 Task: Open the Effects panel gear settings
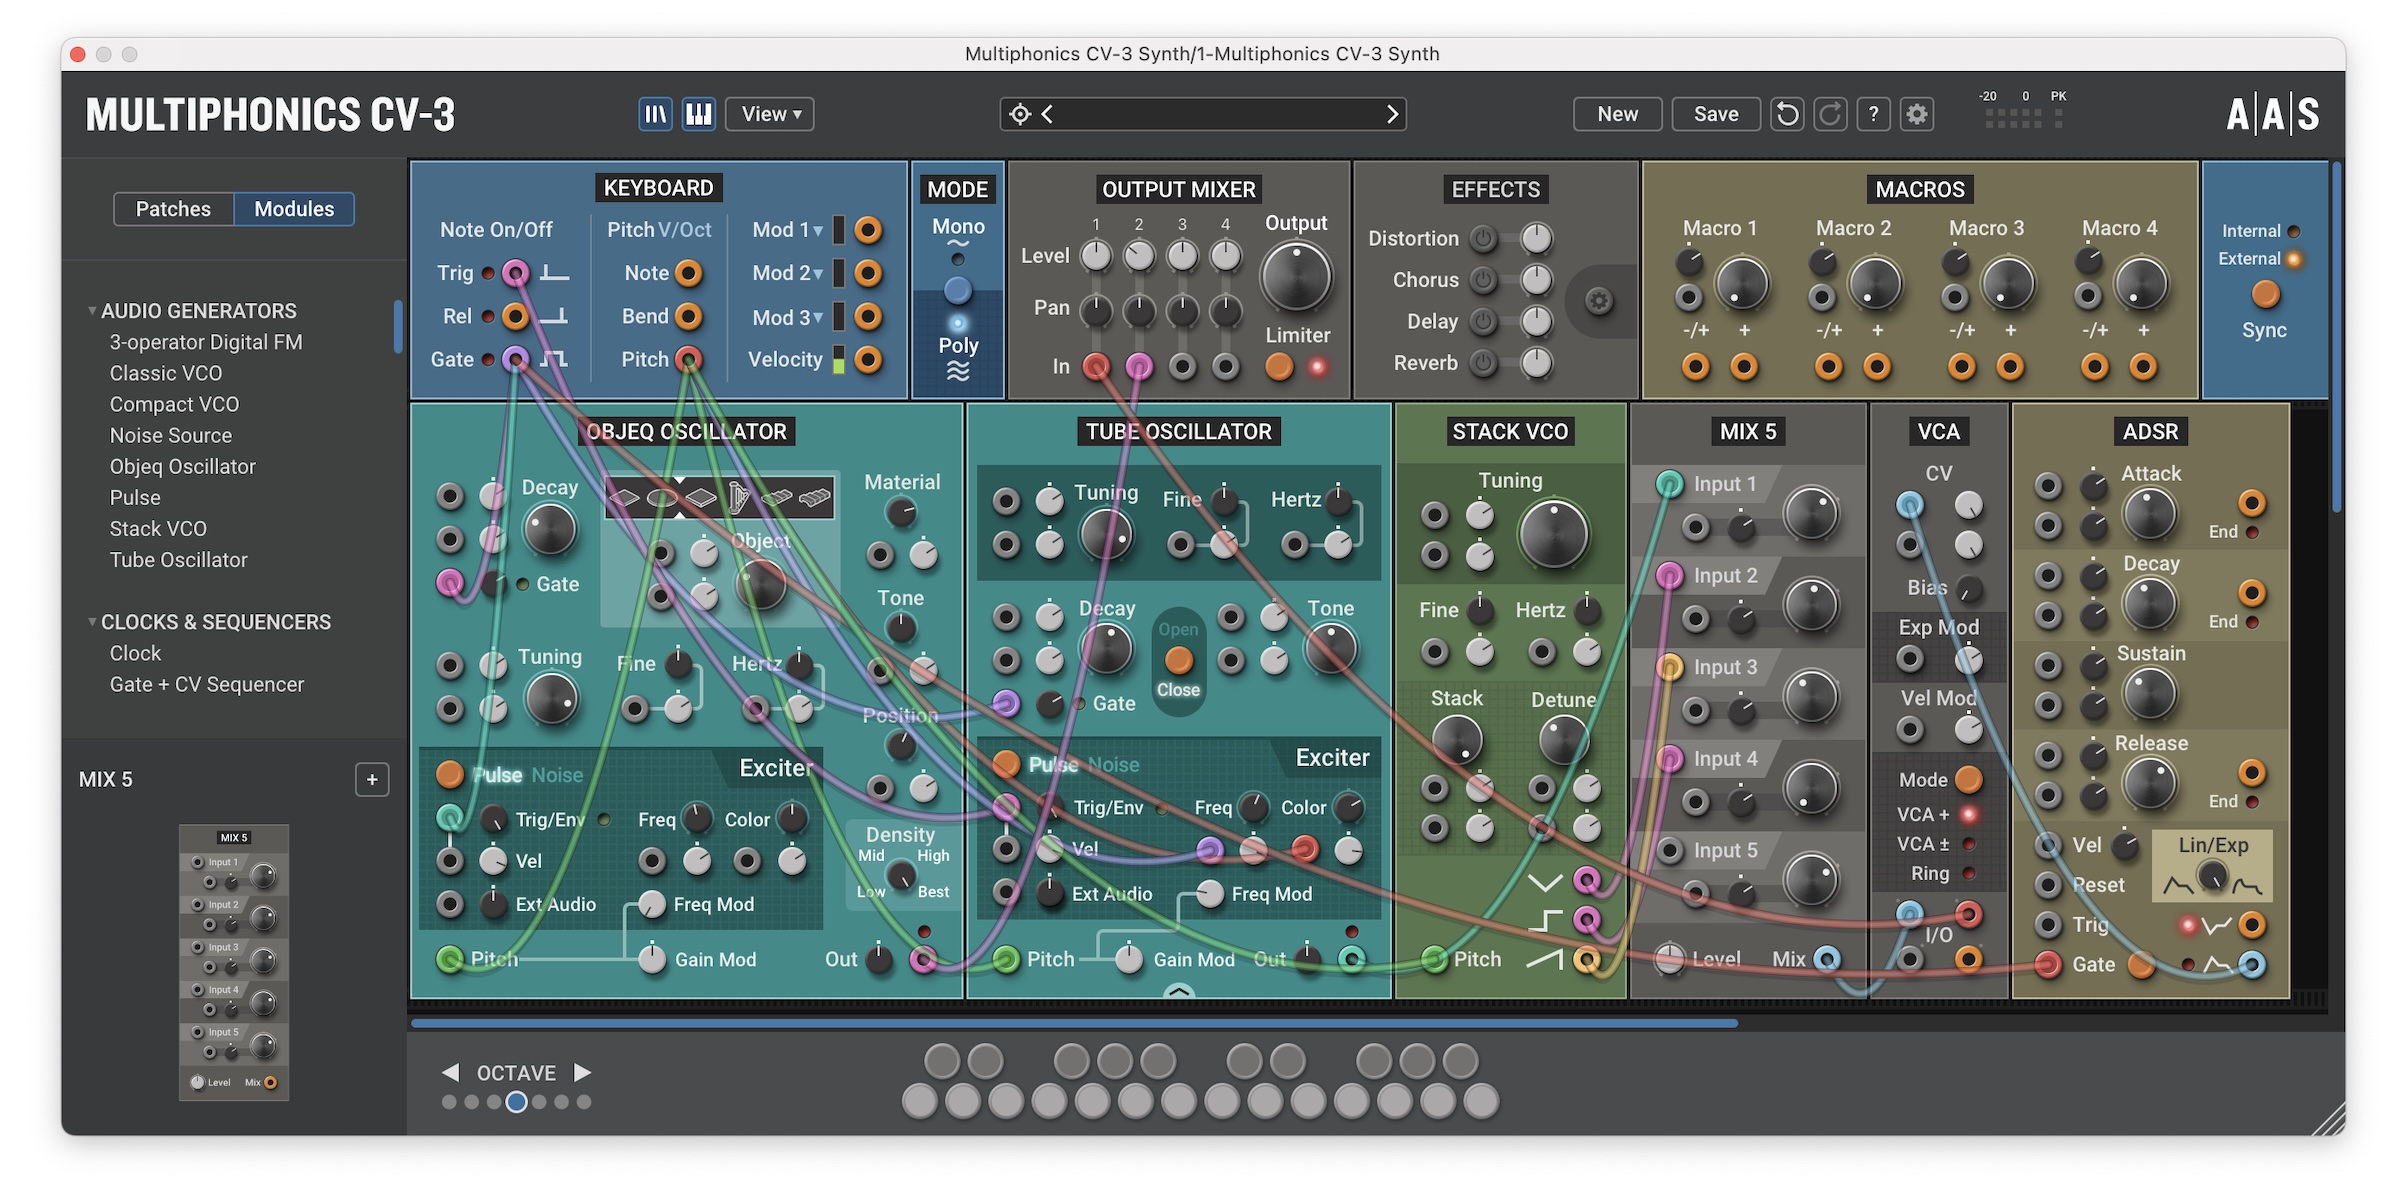(1599, 301)
